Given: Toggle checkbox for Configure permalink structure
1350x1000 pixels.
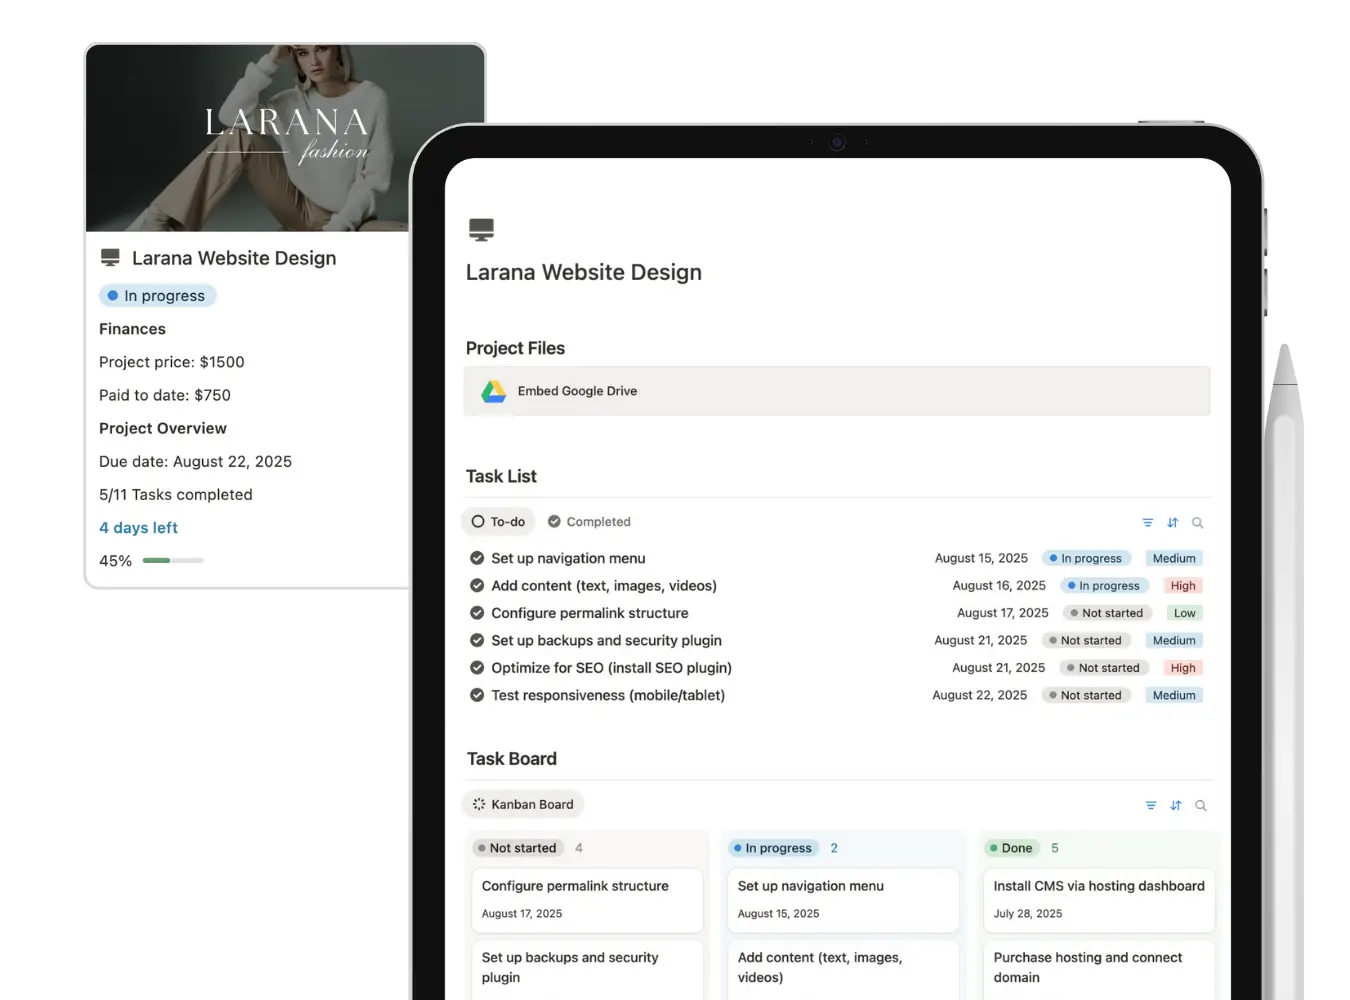Looking at the screenshot, I should tap(477, 614).
